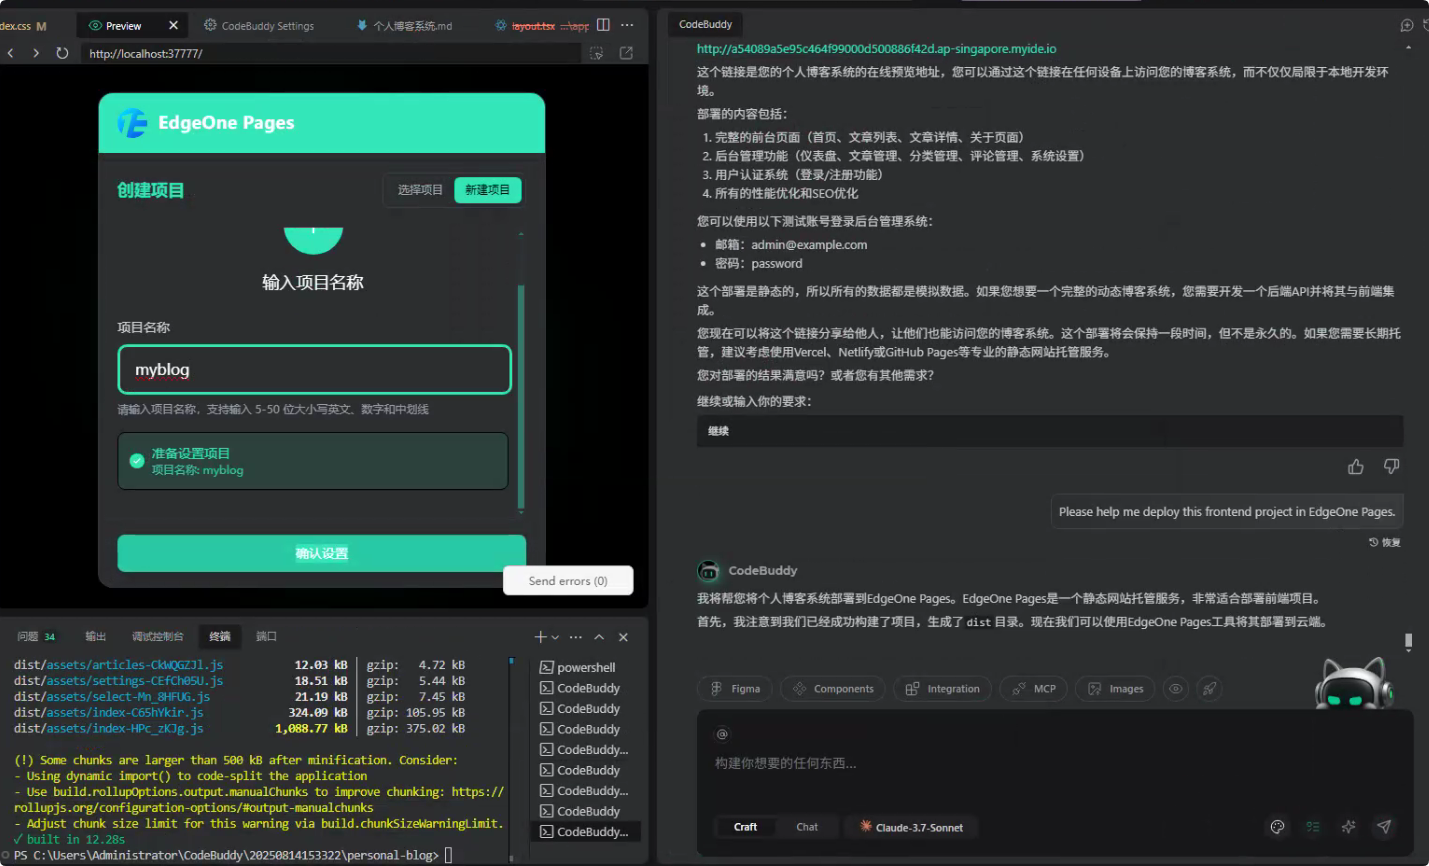Screen dimensions: 1429x866
Task: Reload the localhost preview page
Action: pyautogui.click(x=62, y=53)
